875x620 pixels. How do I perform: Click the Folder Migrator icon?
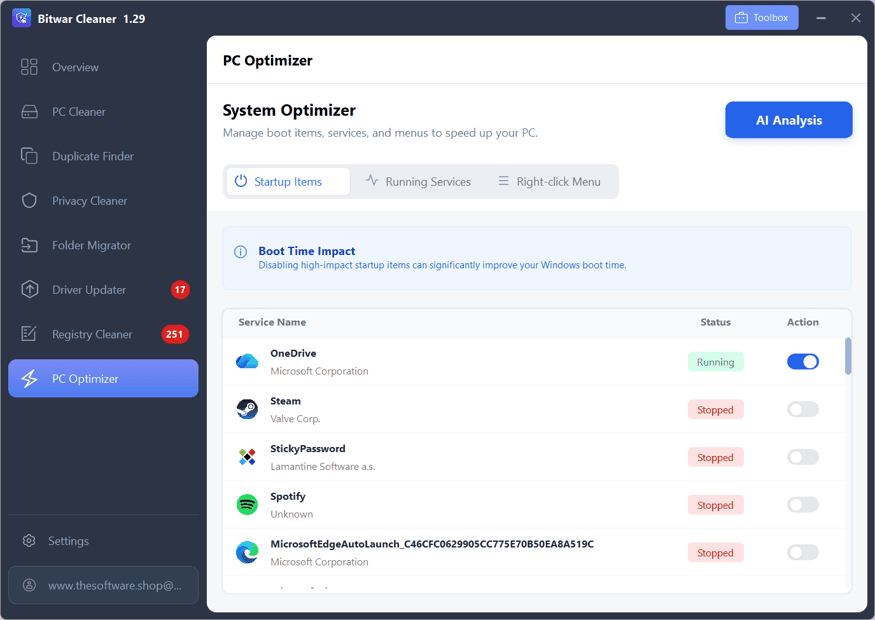29,245
